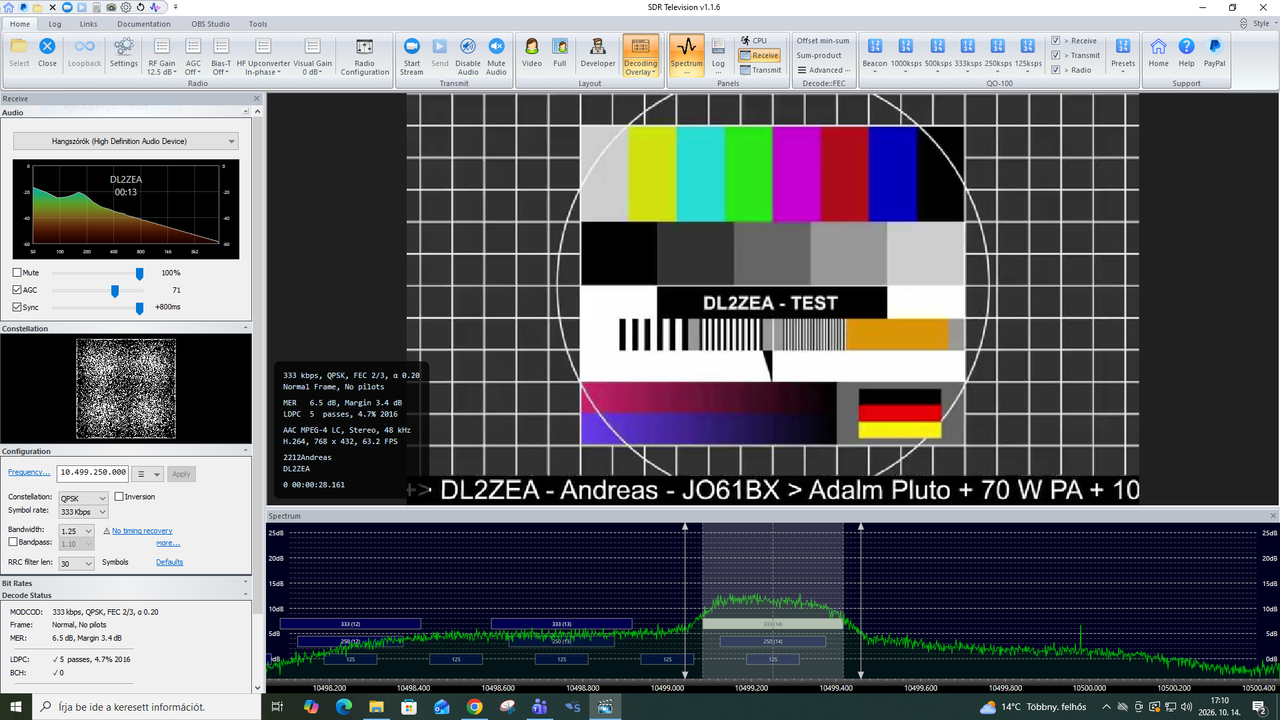Open the audio output device dropdown
Screen dimensions: 1280x720
(125, 142)
